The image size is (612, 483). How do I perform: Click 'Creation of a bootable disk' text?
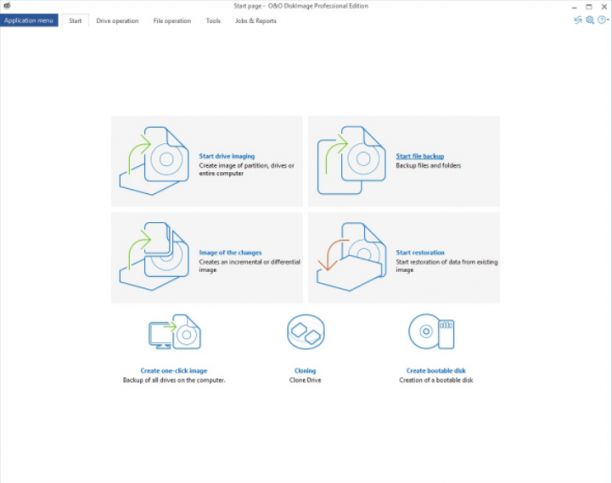point(436,380)
